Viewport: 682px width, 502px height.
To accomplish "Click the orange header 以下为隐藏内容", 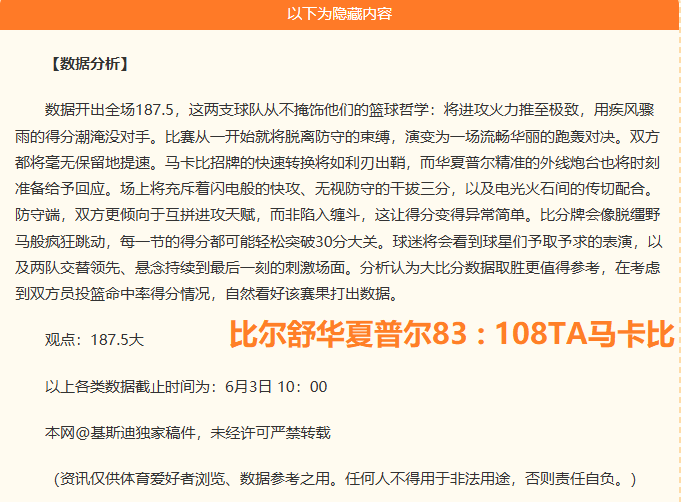I will coord(339,14).
